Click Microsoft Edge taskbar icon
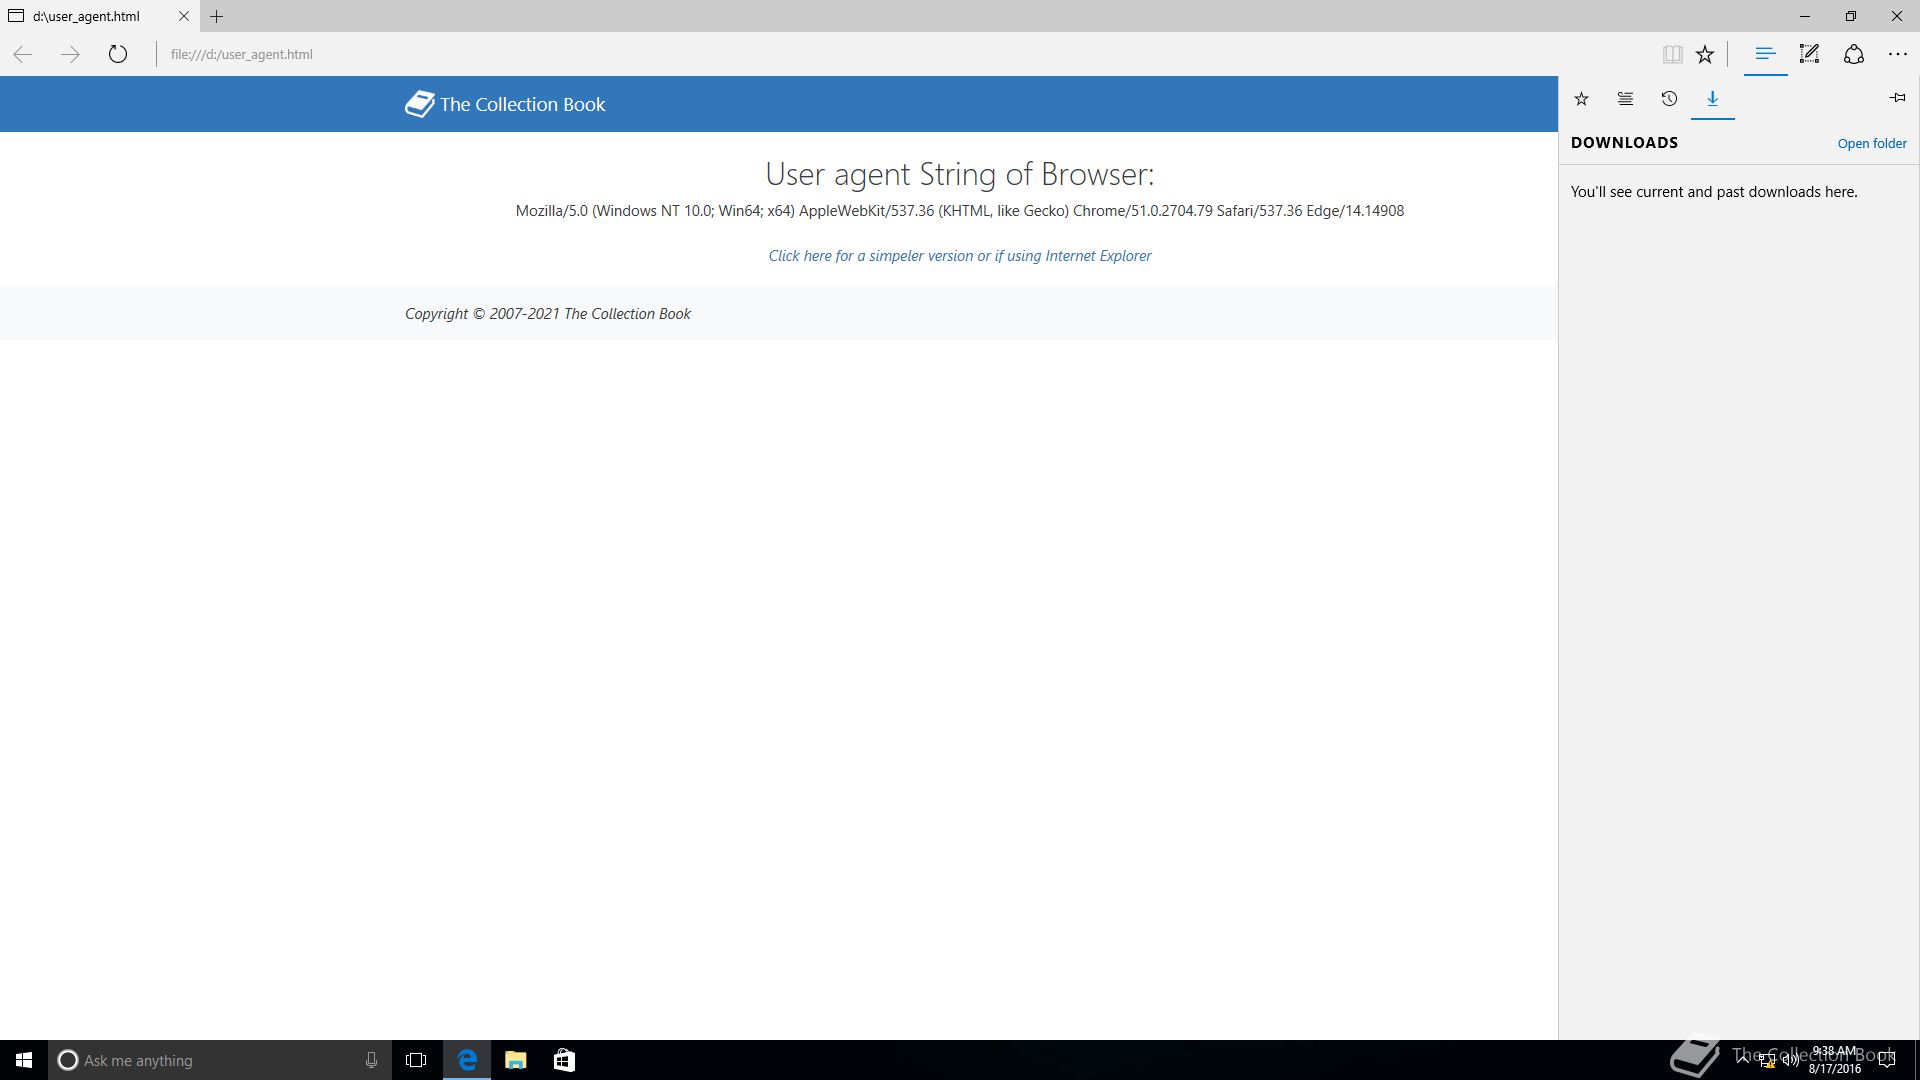This screenshot has height=1080, width=1920. pos(467,1060)
